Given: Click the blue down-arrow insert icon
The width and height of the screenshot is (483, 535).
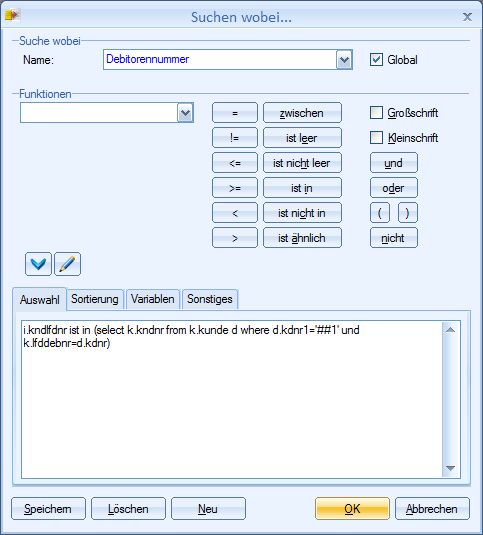Looking at the screenshot, I should coord(38,264).
